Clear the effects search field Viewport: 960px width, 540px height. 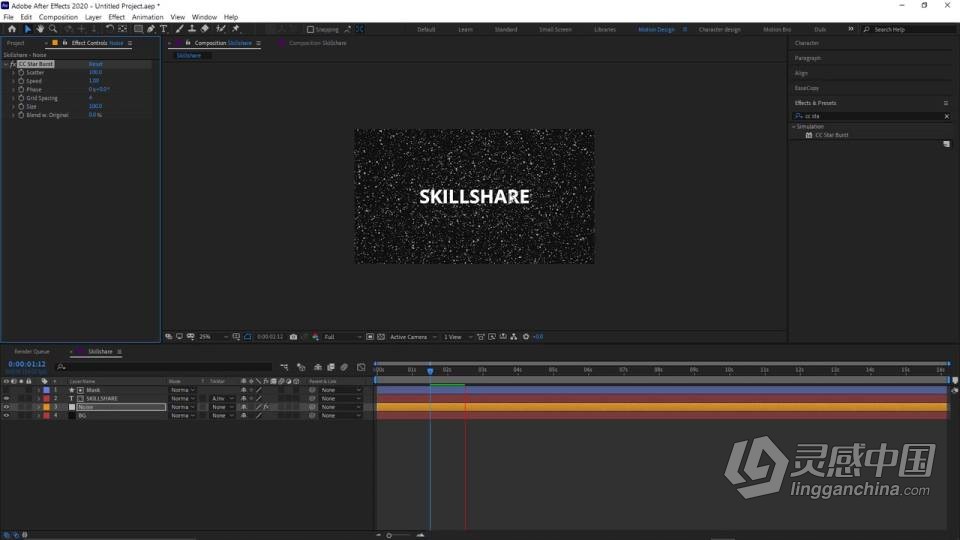point(947,116)
